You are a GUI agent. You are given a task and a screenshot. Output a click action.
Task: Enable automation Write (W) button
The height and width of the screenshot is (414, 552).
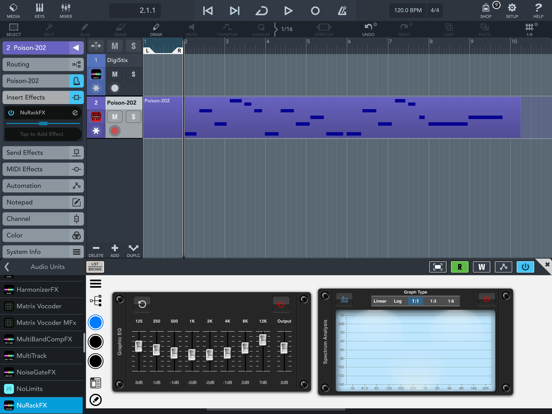click(481, 267)
